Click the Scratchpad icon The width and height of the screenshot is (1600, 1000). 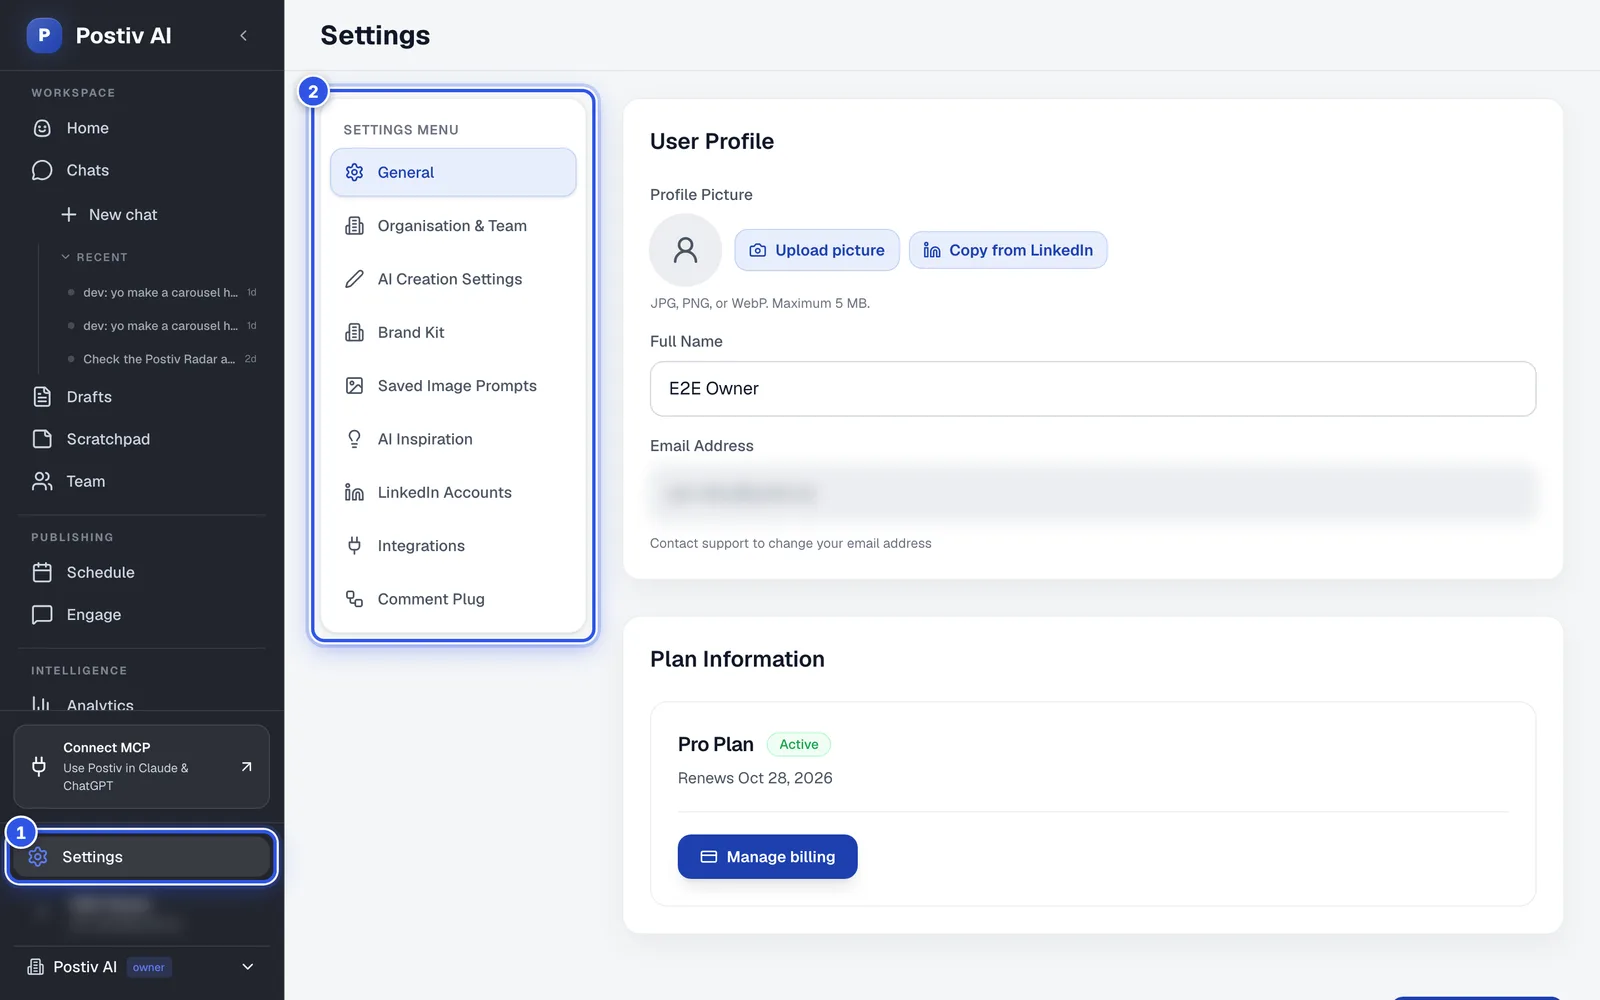click(x=42, y=439)
